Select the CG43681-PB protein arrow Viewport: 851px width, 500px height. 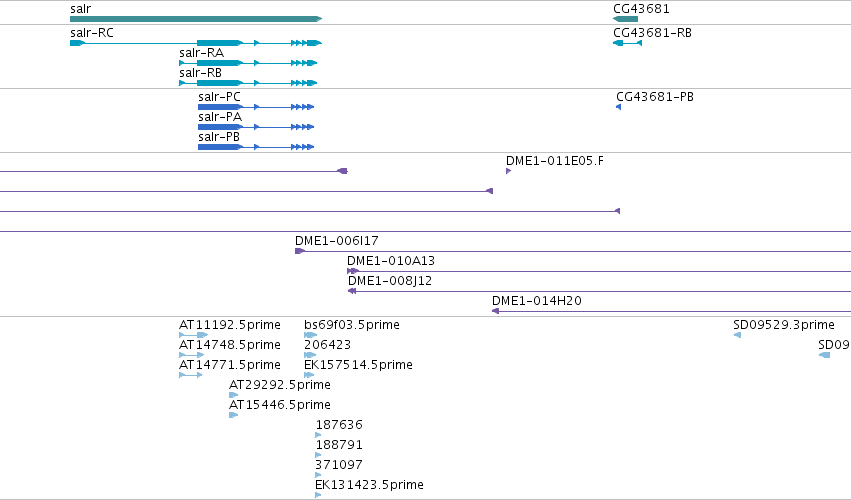(618, 107)
